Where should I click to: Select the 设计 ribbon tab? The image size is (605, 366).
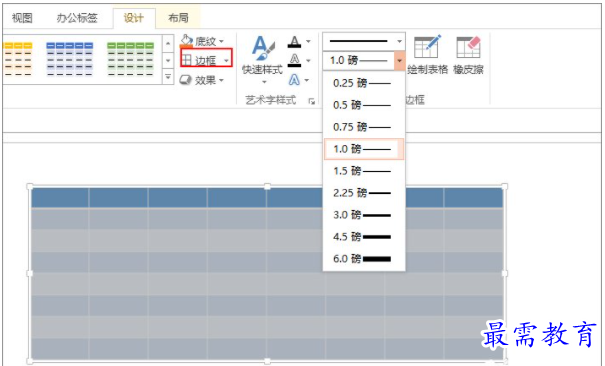click(x=134, y=18)
